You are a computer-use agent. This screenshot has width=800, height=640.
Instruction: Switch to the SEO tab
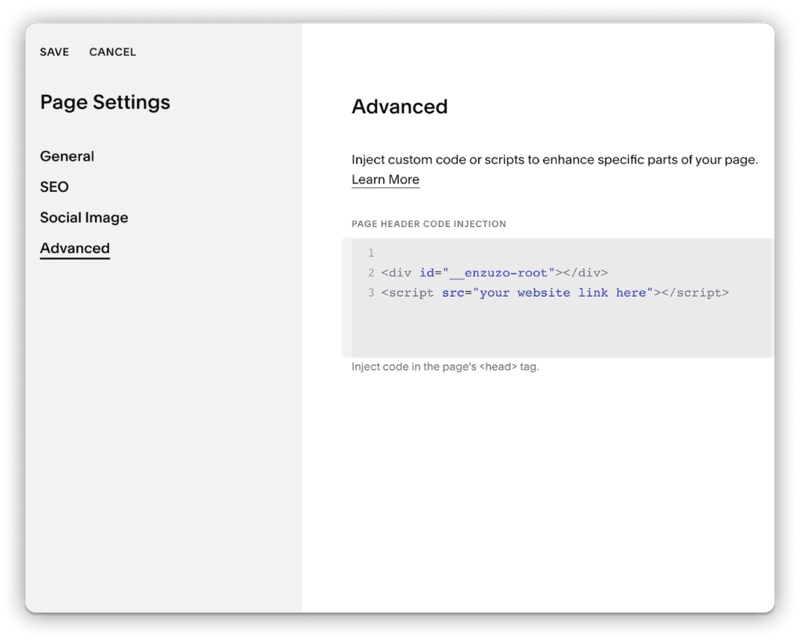(x=54, y=187)
